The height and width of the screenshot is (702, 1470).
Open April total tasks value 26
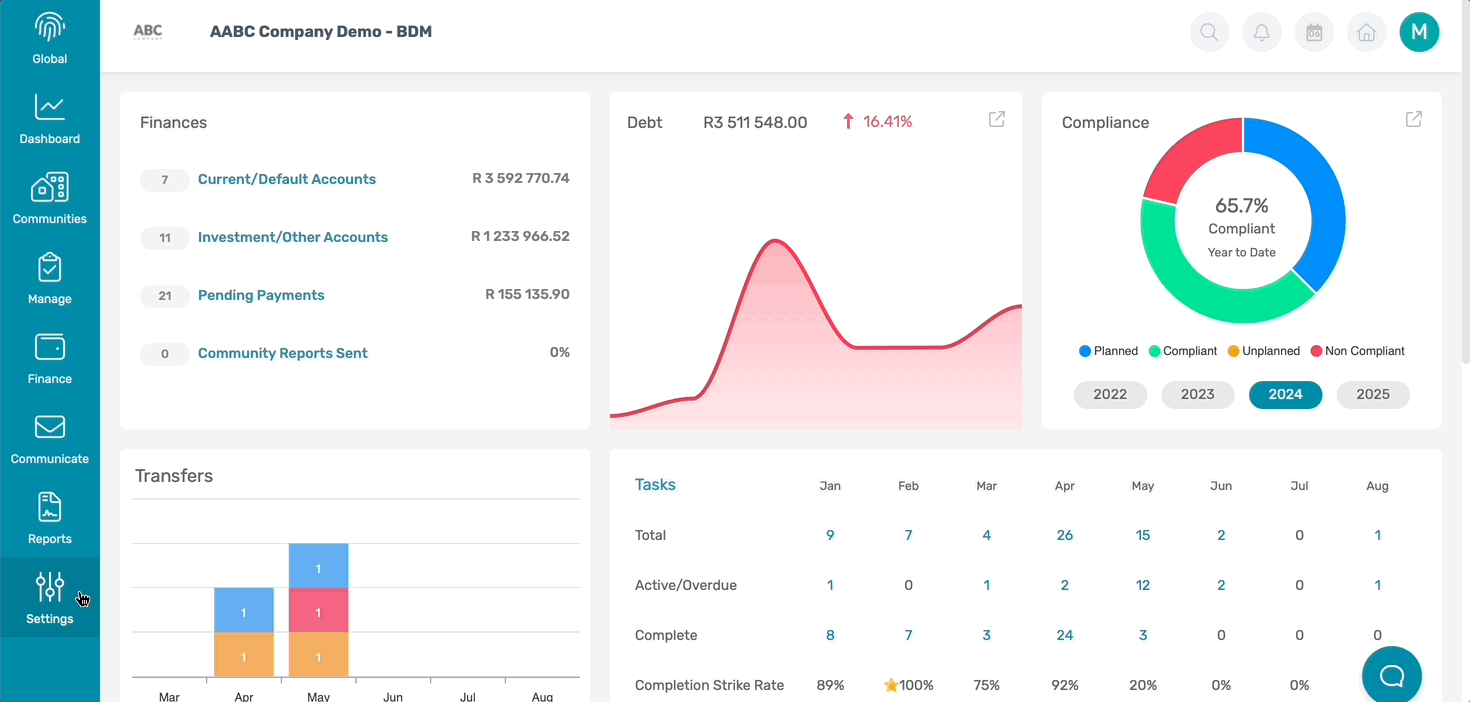[x=1064, y=535]
